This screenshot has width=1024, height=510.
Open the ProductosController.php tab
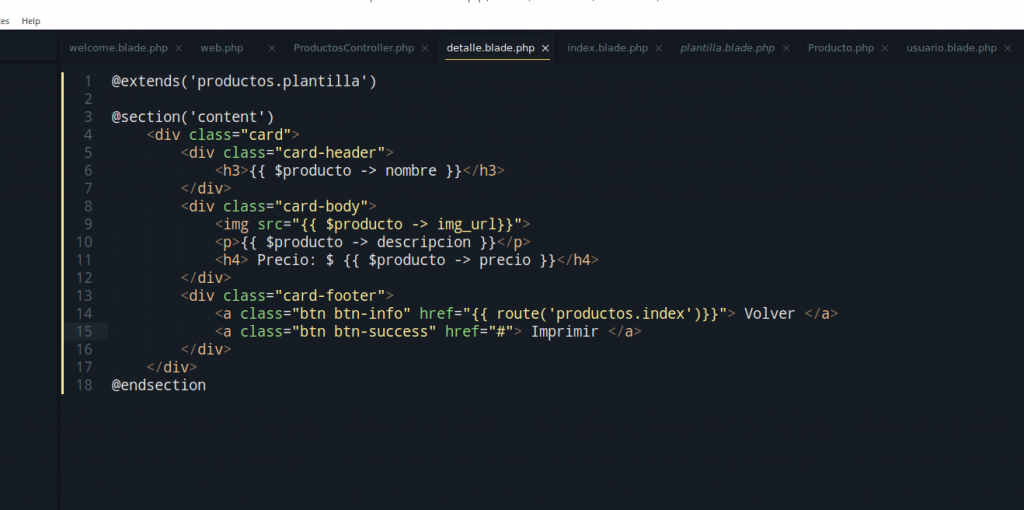click(x=353, y=48)
